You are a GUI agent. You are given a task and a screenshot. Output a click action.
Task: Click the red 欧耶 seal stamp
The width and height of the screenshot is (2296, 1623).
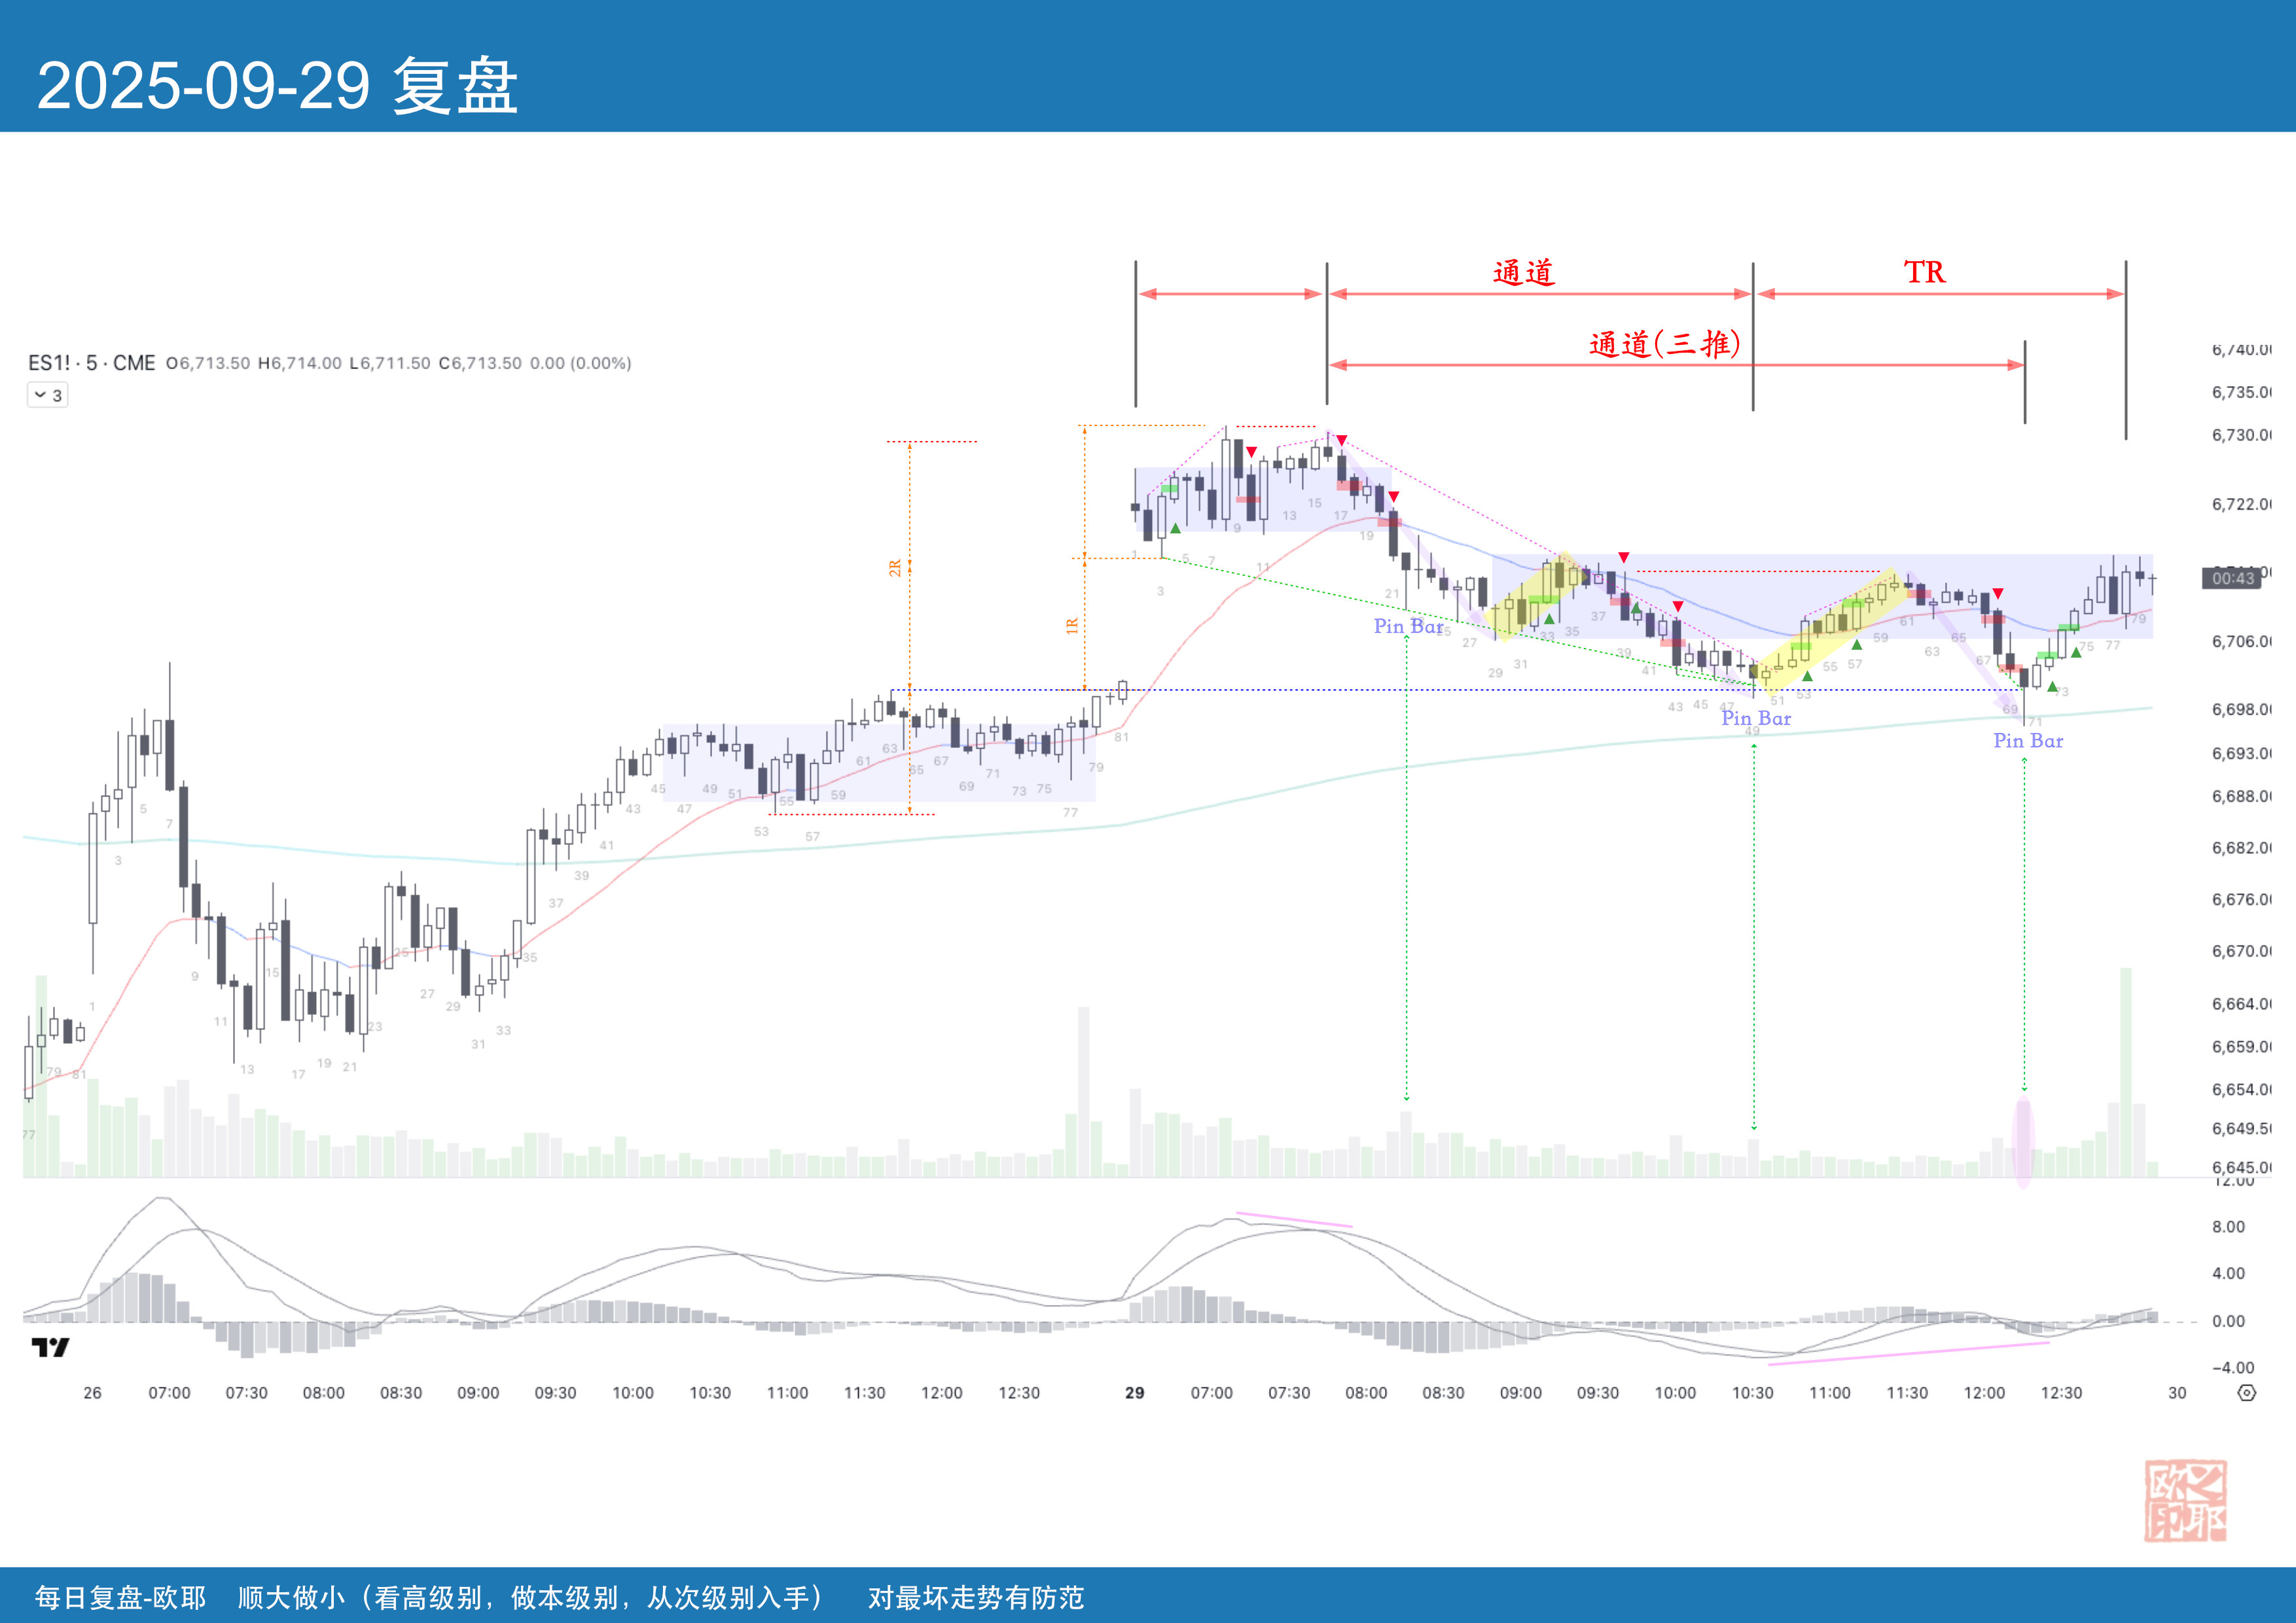coord(2185,1500)
